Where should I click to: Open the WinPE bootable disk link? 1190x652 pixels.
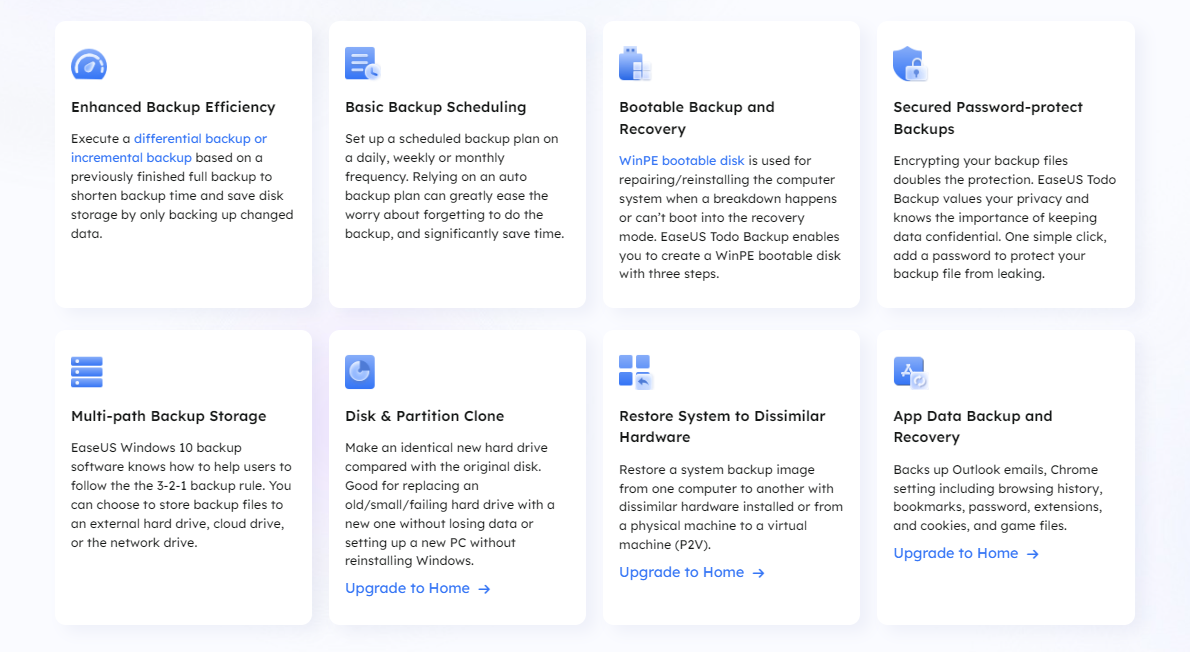coord(681,160)
